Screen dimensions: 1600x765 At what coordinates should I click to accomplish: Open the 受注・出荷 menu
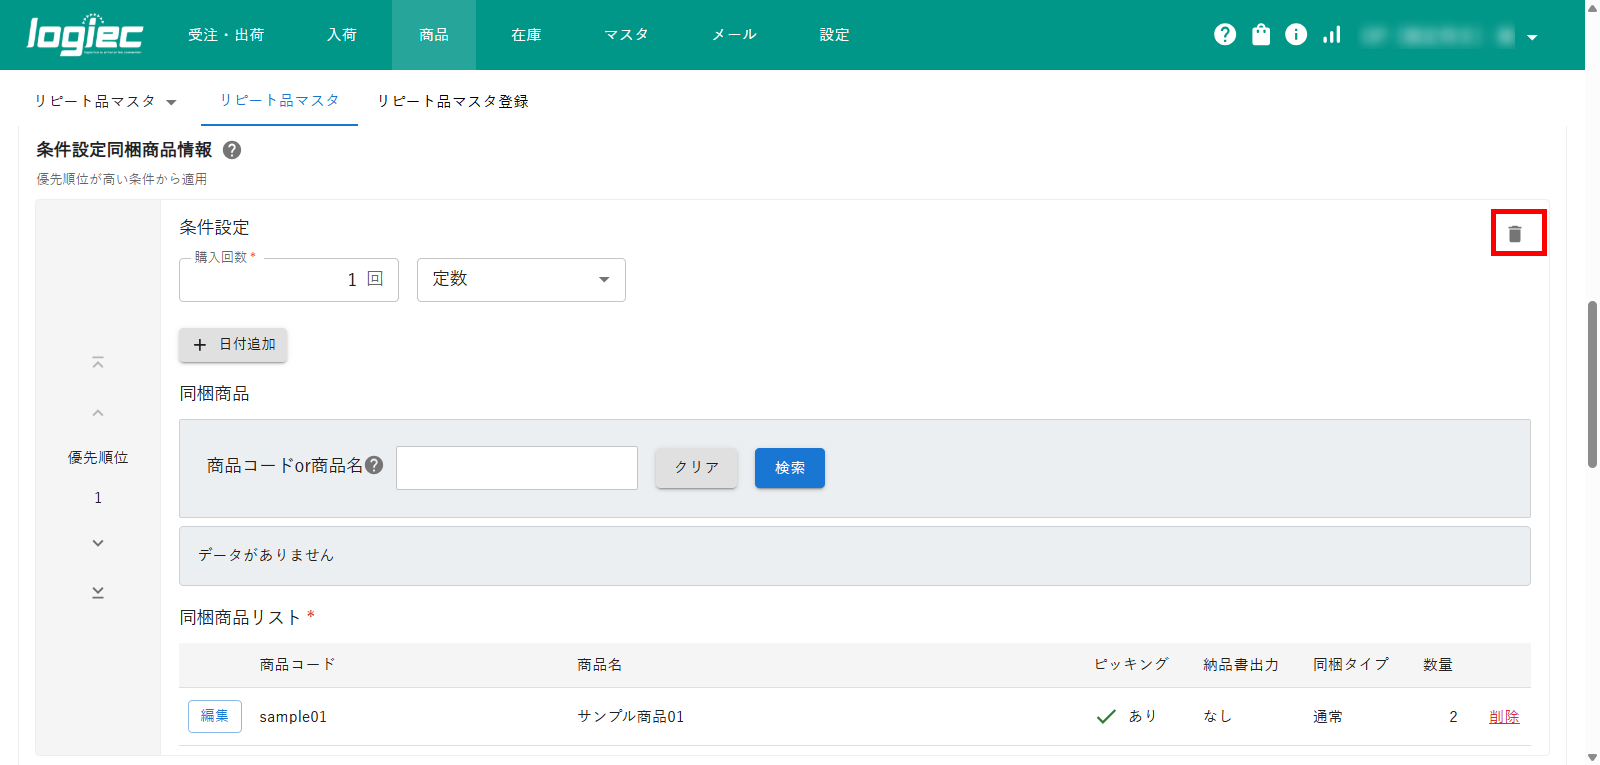pos(226,35)
